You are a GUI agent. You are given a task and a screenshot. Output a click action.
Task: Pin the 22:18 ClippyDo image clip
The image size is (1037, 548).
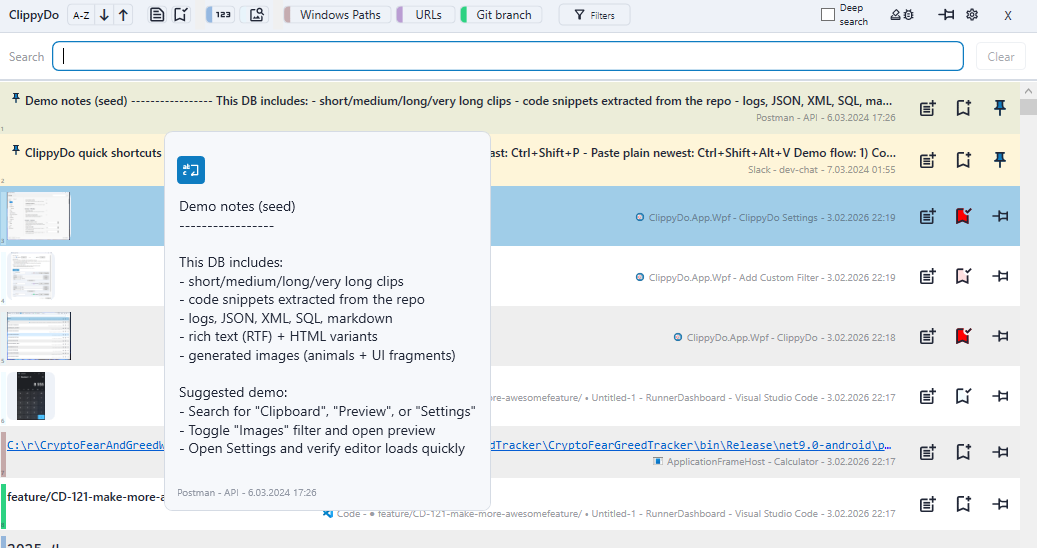pyautogui.click(x=1001, y=336)
